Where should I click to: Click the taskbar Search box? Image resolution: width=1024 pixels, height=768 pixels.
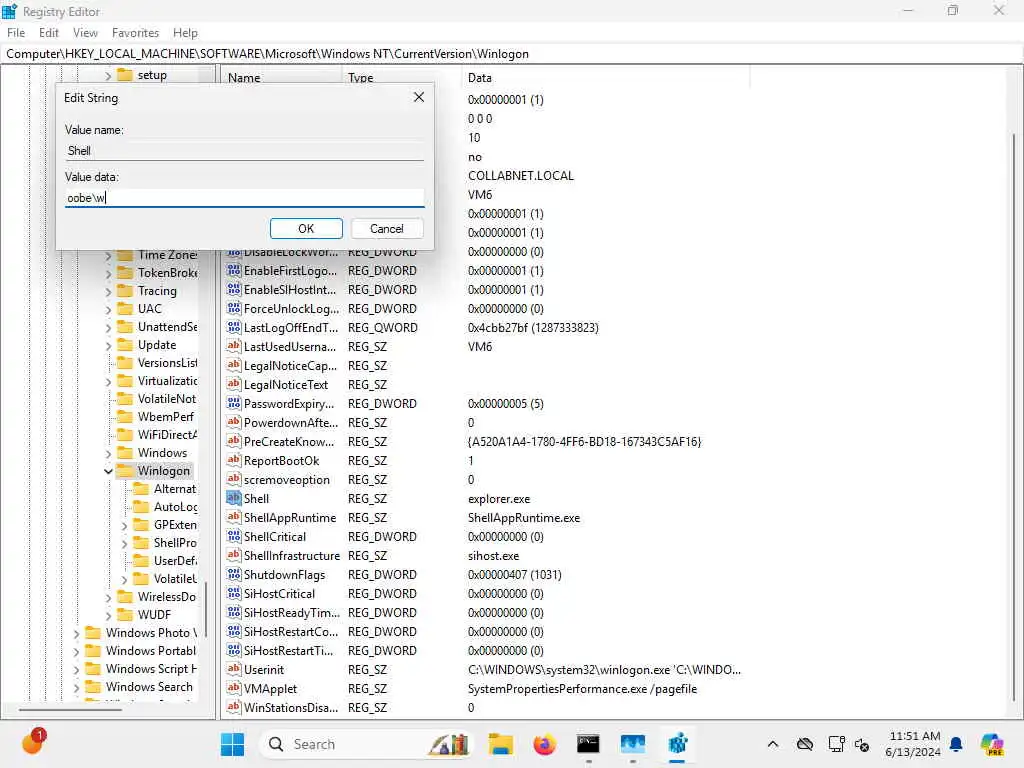pos(366,744)
